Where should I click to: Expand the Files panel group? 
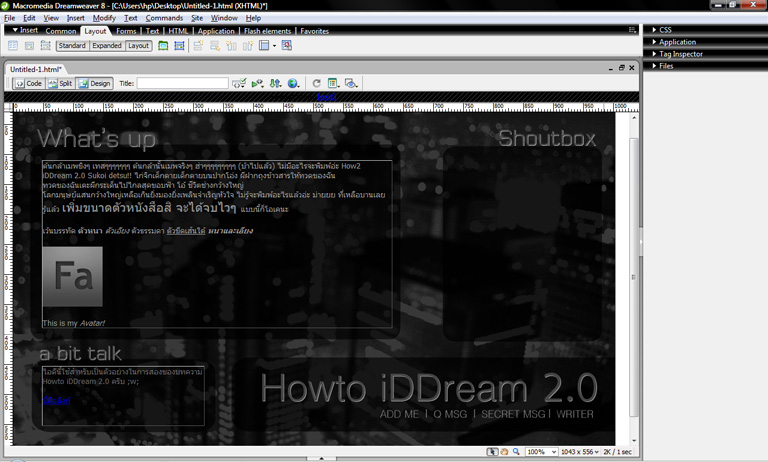pyautogui.click(x=666, y=66)
